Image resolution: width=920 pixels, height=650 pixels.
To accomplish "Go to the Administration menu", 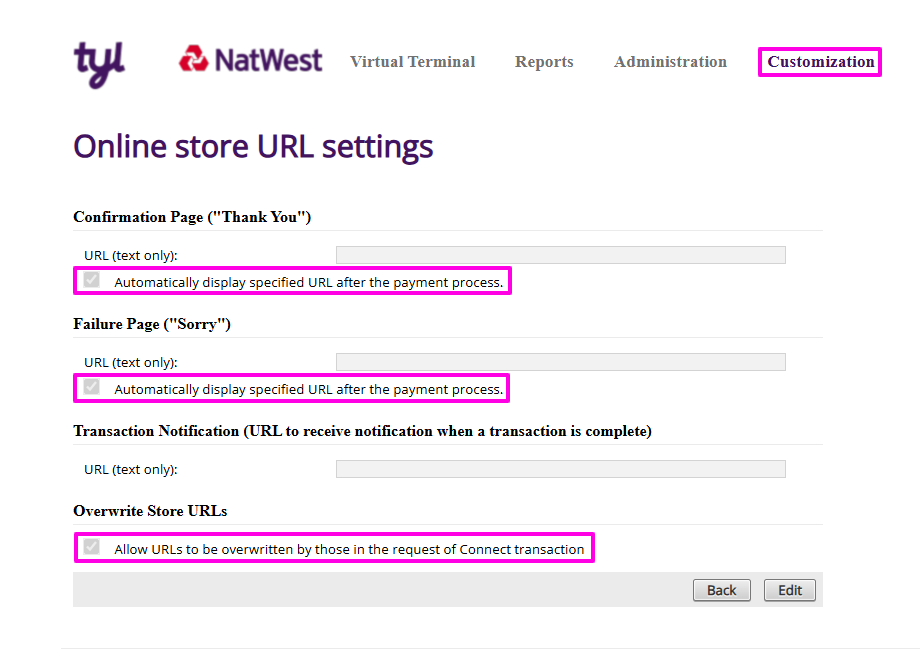I will 670,62.
